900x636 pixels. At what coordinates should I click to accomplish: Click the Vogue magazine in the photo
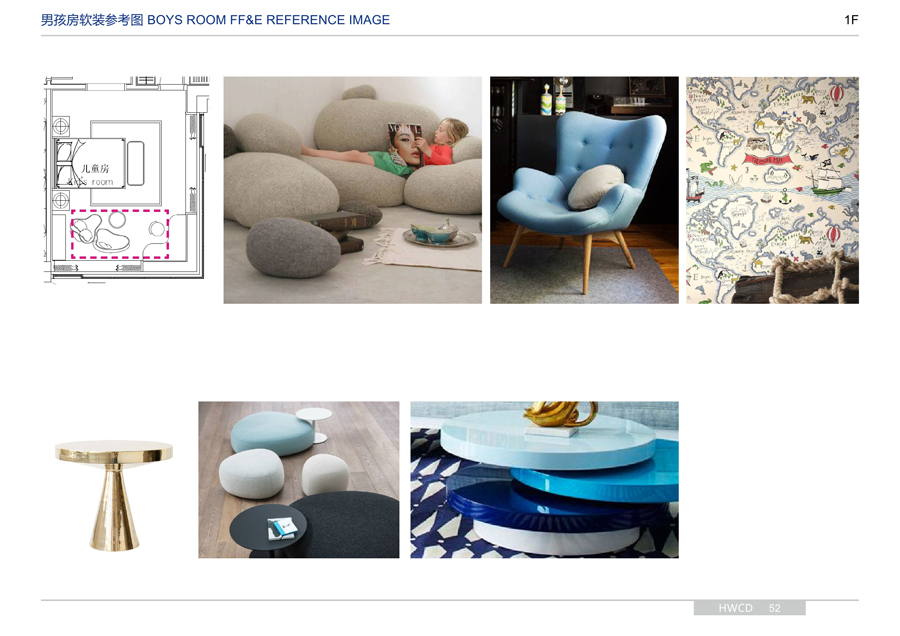[405, 144]
